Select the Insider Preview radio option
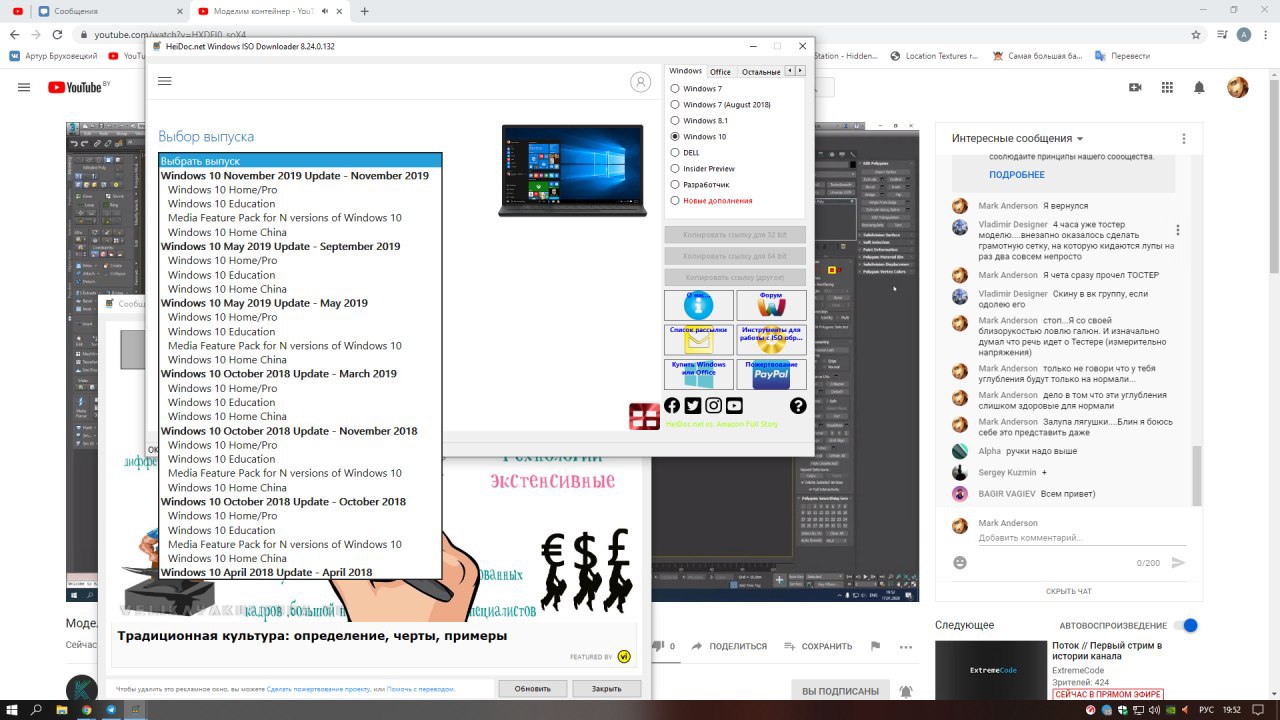The width and height of the screenshot is (1280, 720). click(675, 169)
